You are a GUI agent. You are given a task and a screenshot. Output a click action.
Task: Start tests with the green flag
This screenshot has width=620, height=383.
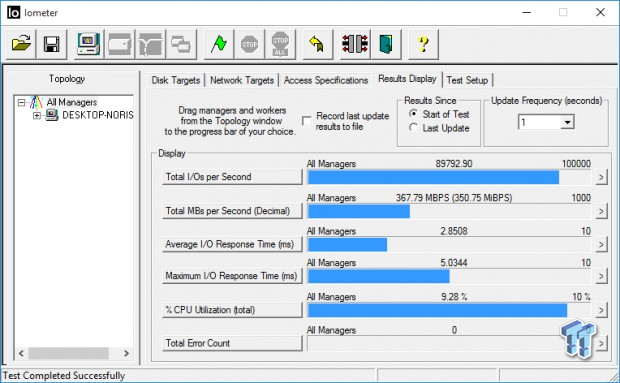coord(218,44)
